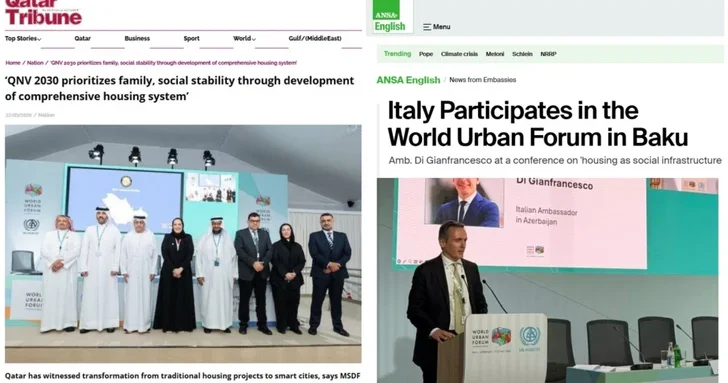Expand the Top Stories dropdown

click(x=23, y=39)
